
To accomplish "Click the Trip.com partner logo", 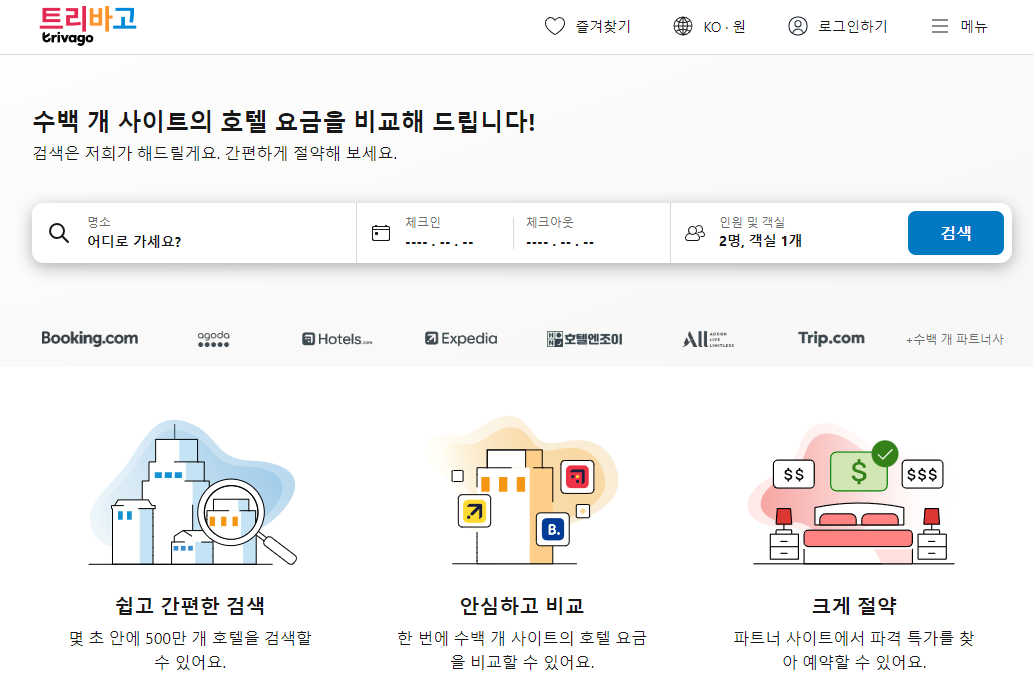I will point(831,338).
